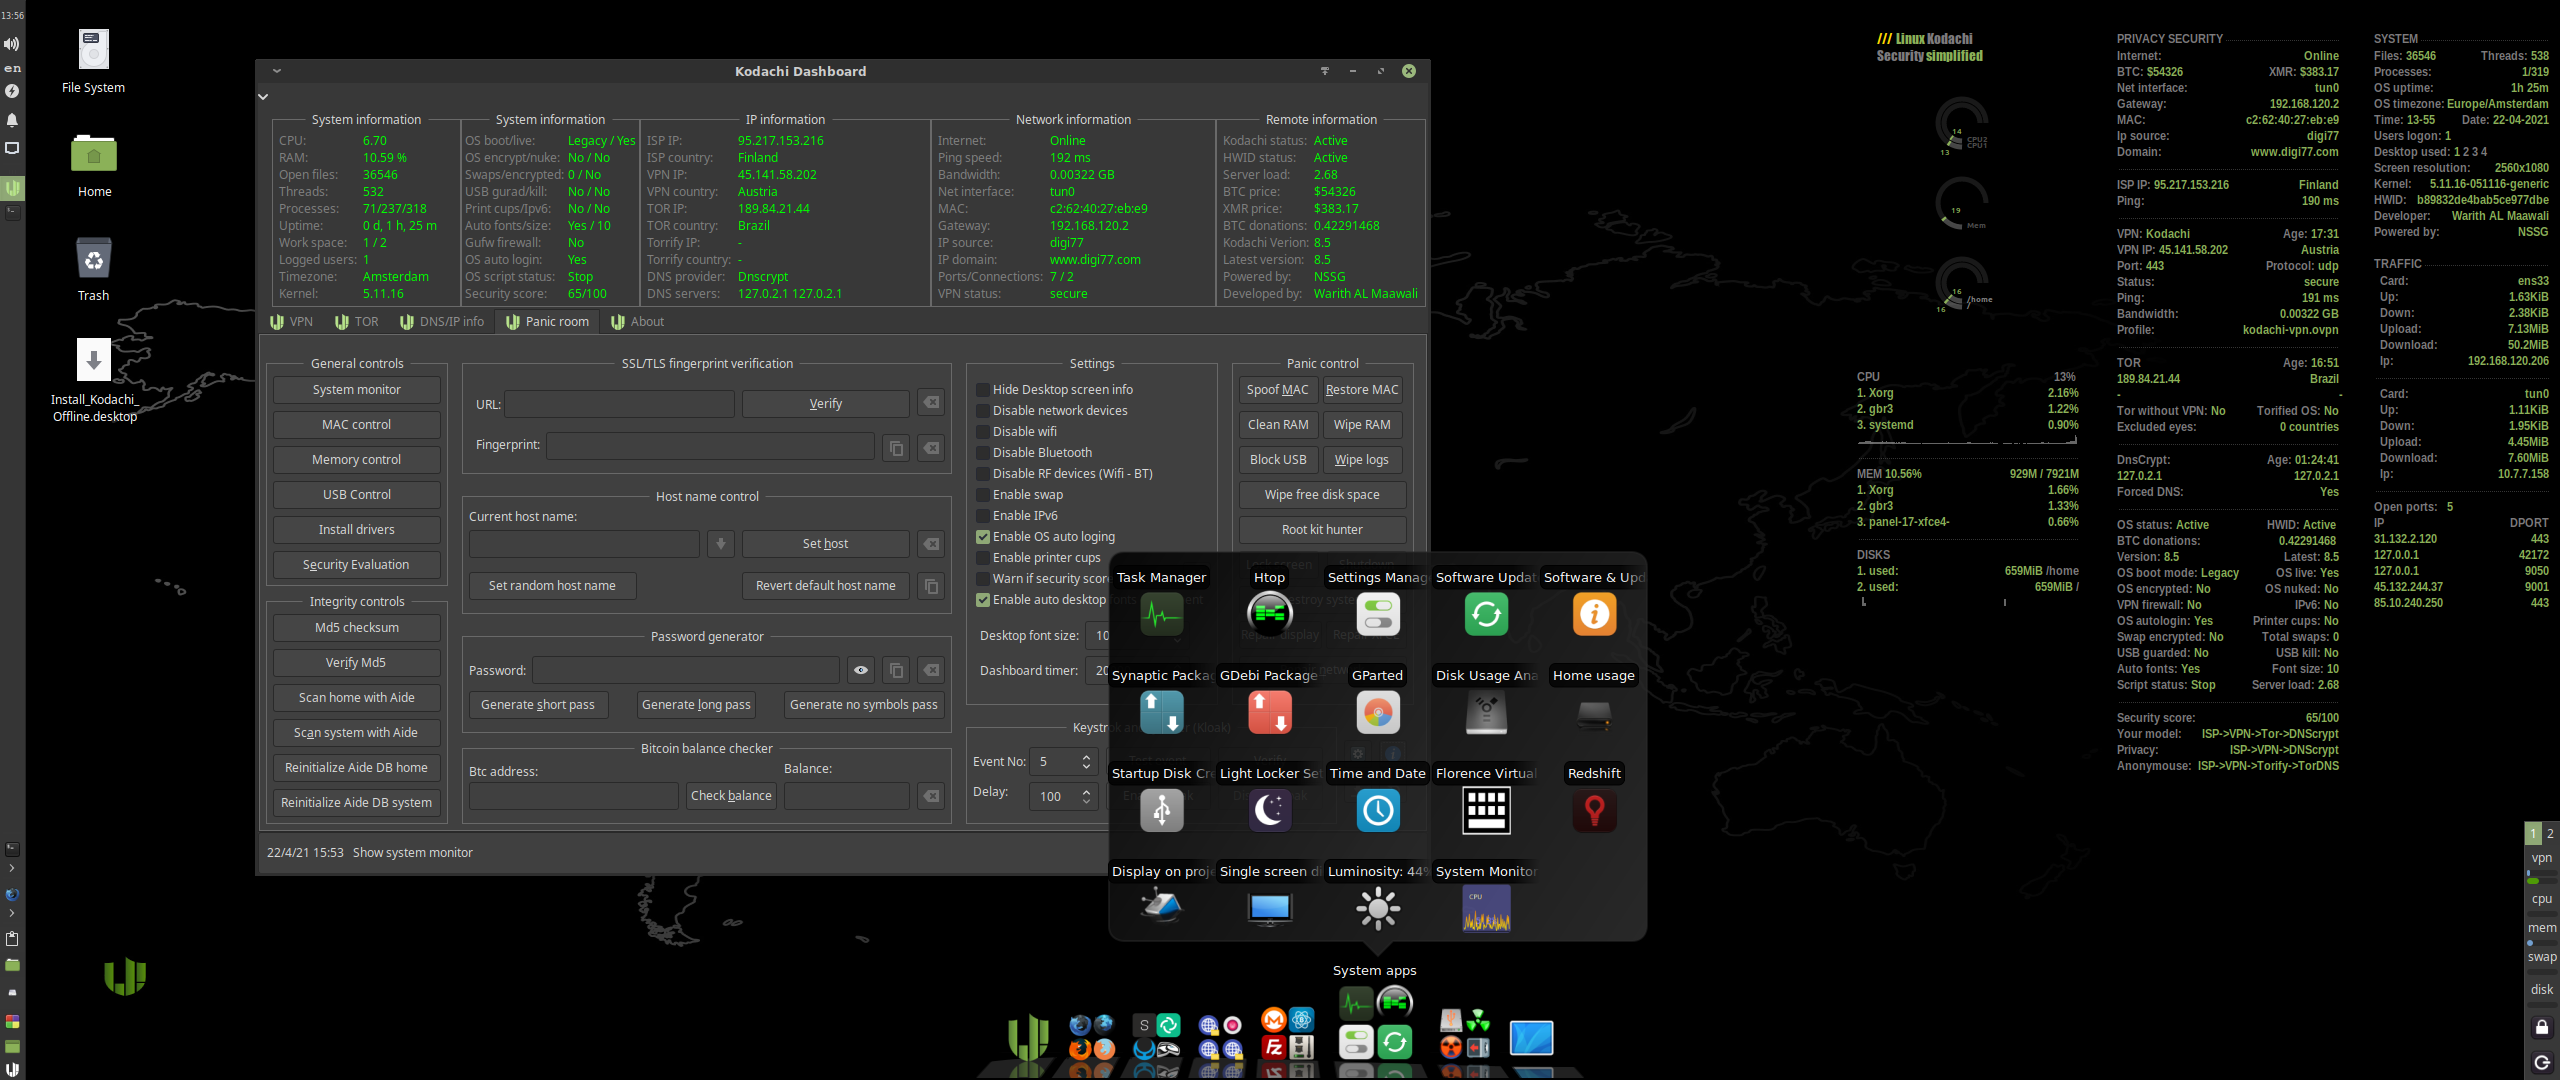The width and height of the screenshot is (2560, 1080).
Task: Check the Enable swap option
Action: coord(983,494)
